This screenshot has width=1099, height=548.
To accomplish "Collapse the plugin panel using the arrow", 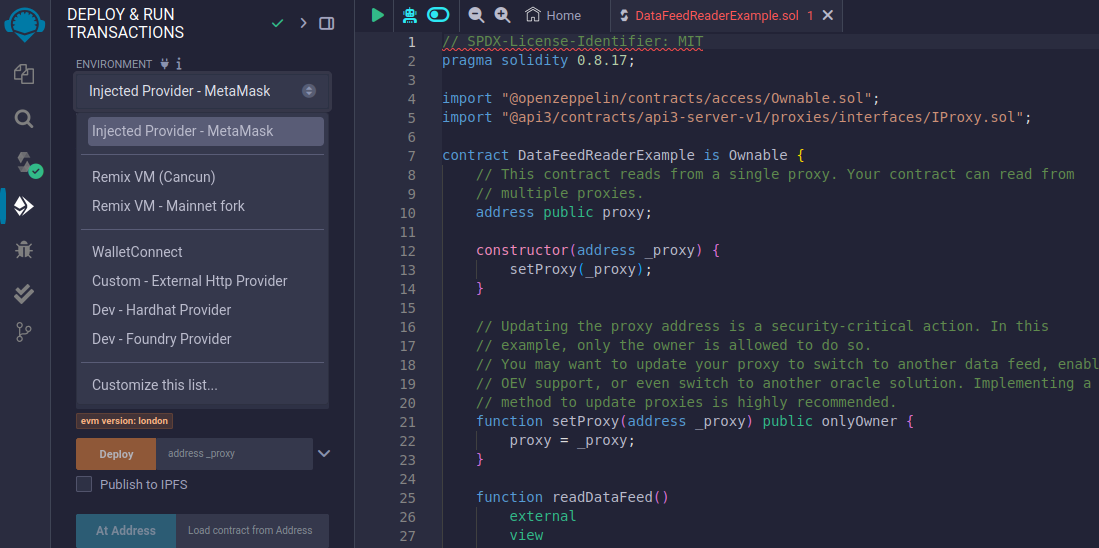I will coord(303,23).
